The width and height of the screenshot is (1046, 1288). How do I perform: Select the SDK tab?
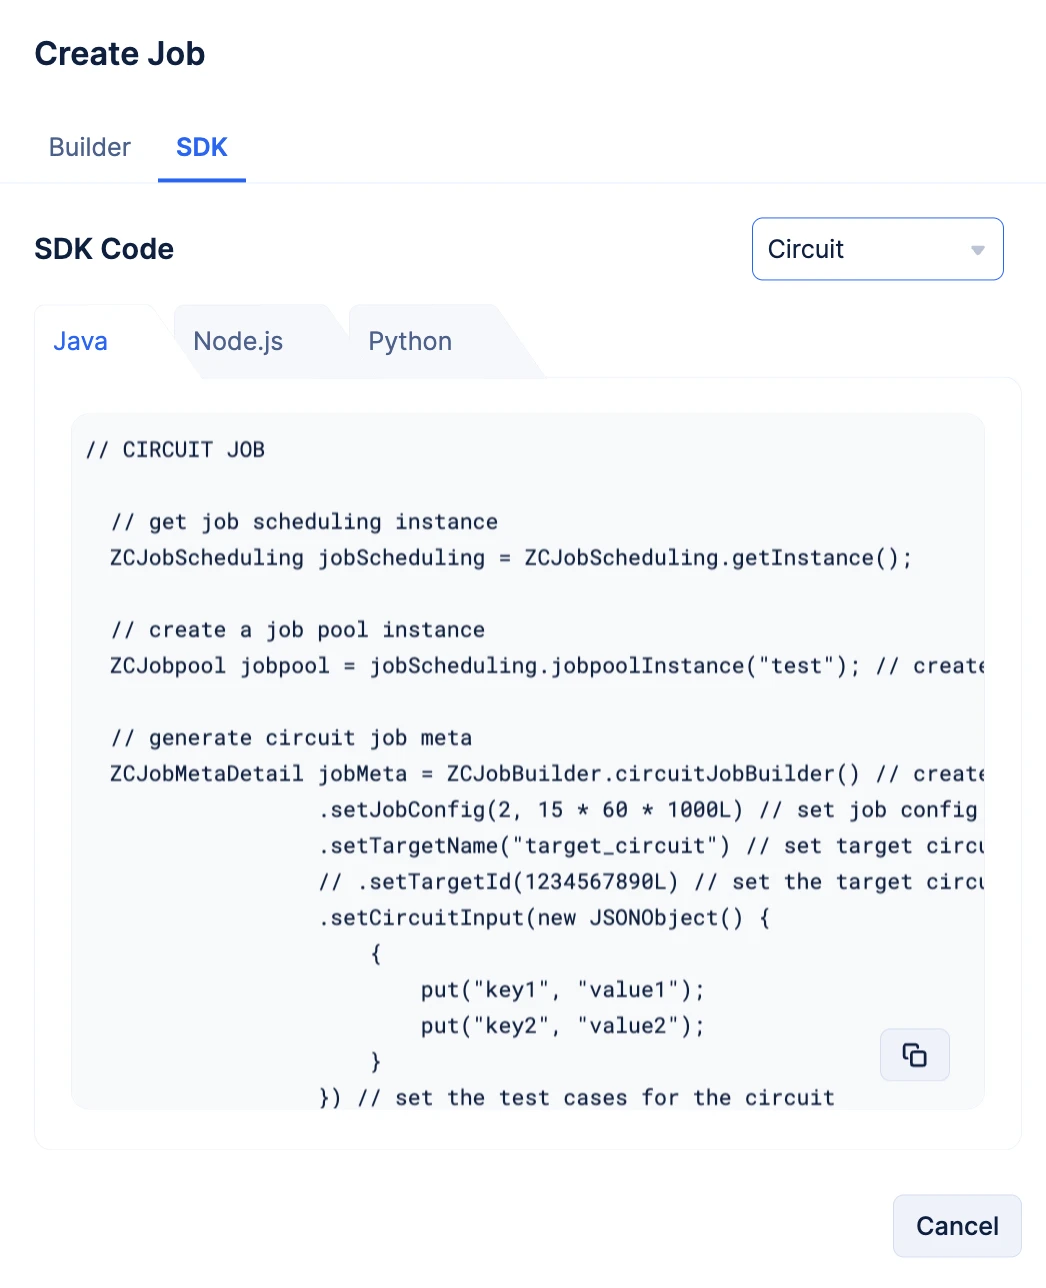[x=202, y=147]
